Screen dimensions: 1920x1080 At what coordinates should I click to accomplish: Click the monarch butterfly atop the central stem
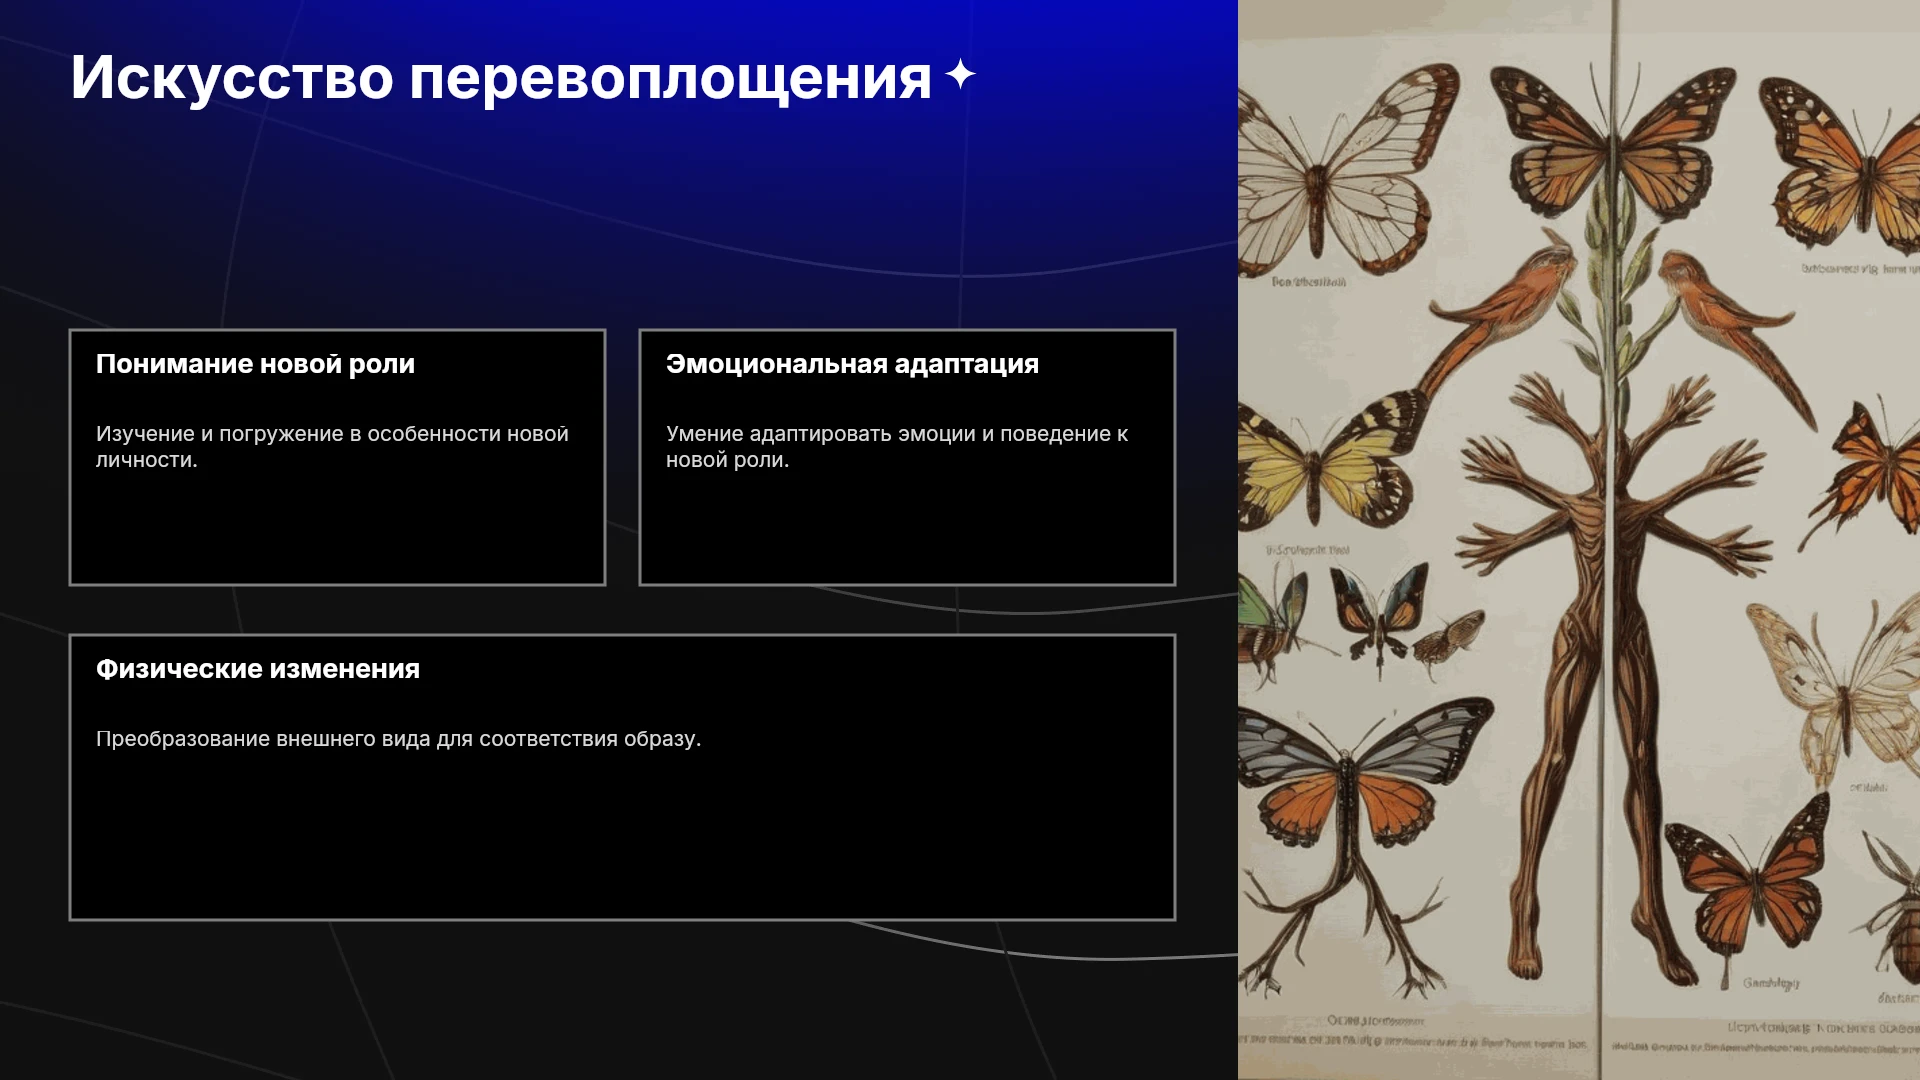coord(1612,140)
